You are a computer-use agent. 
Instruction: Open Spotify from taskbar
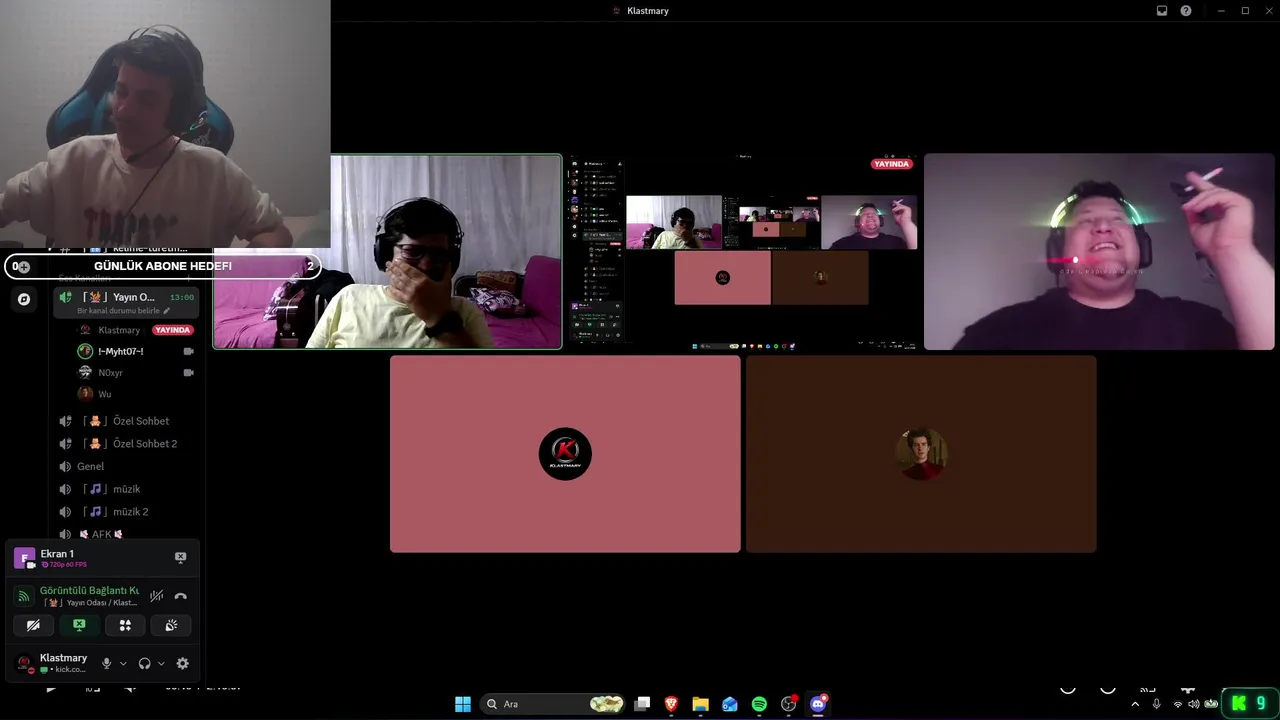click(759, 704)
